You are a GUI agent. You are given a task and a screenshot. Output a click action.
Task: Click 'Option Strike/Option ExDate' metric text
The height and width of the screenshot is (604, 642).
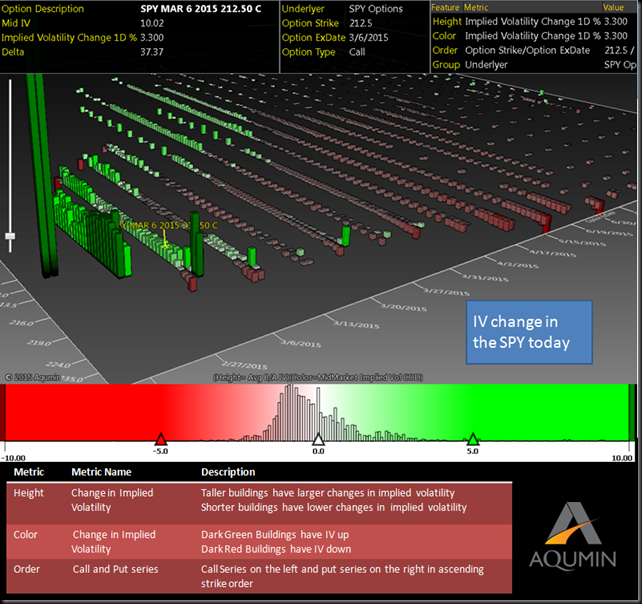(527, 50)
